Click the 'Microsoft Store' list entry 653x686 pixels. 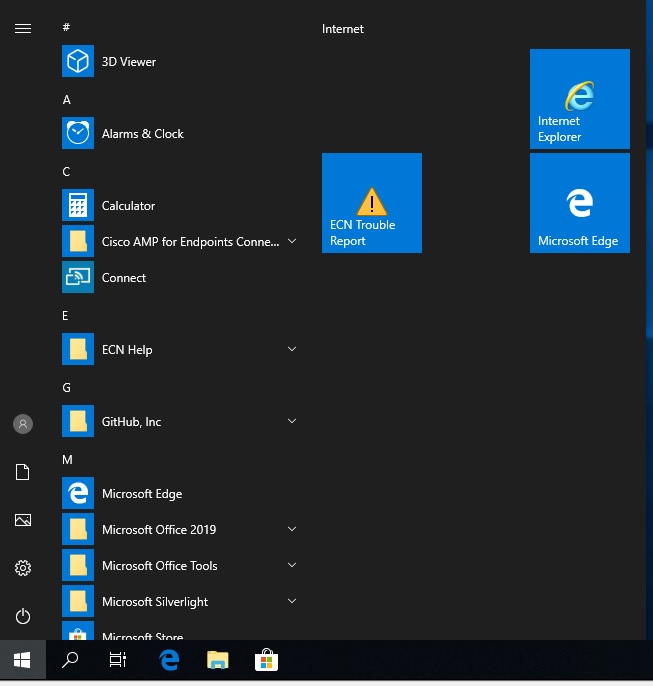tap(179, 631)
